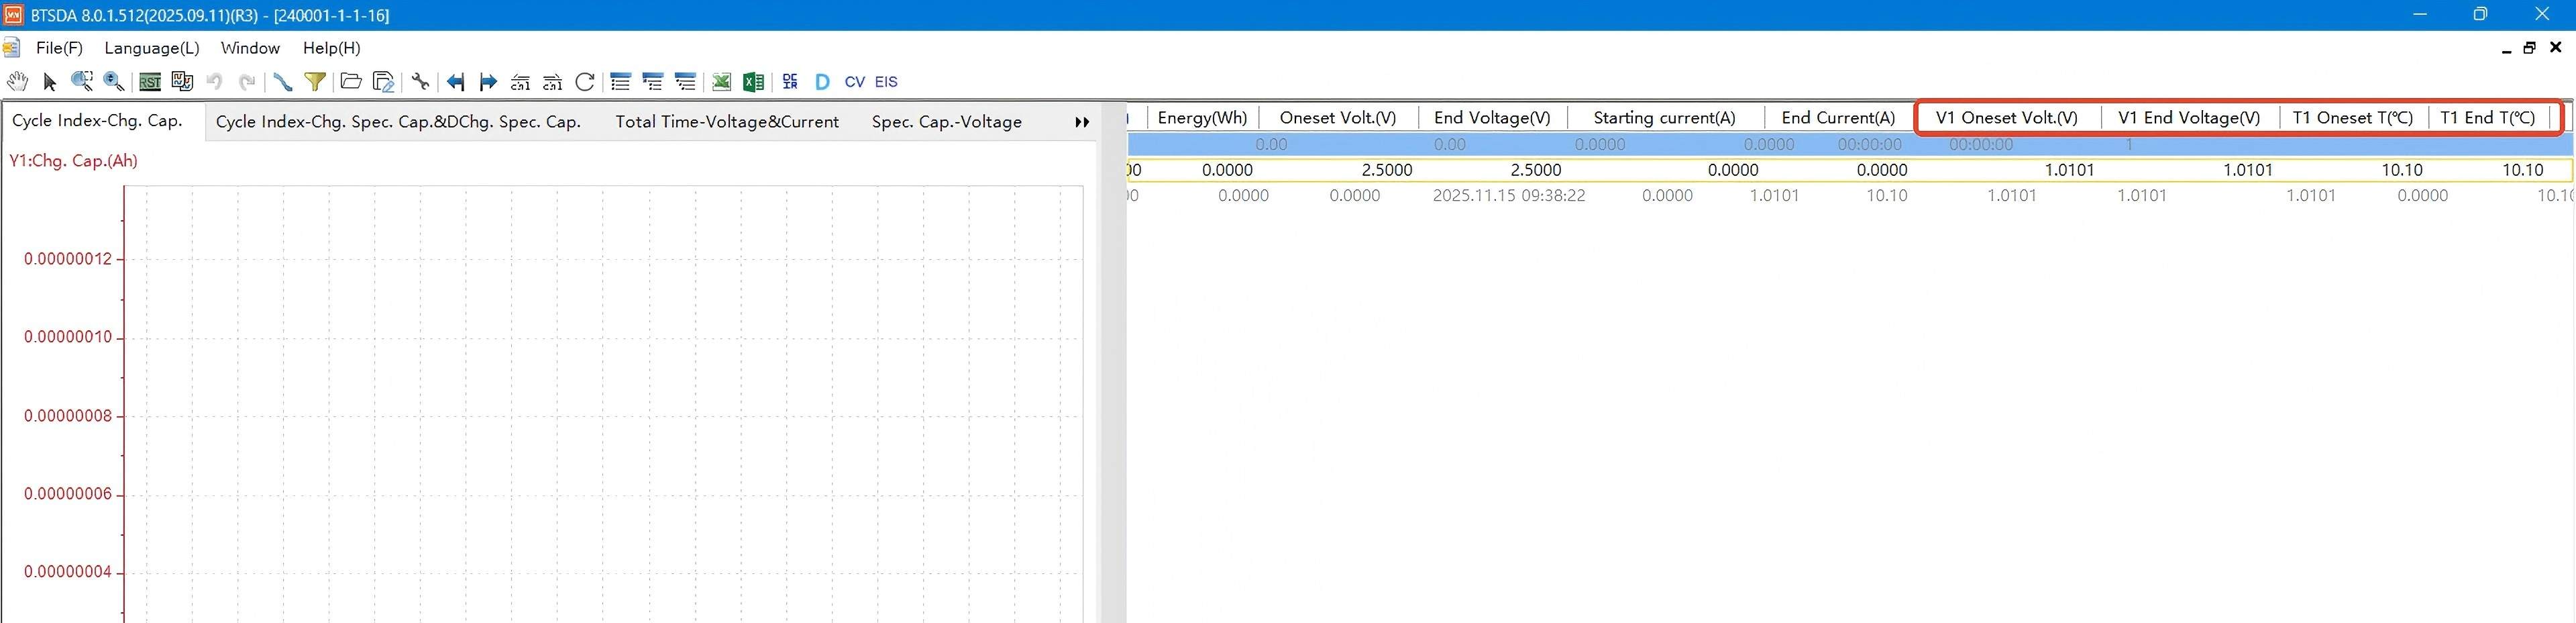2576x623 pixels.
Task: Select the arrow pointer tool
Action: (50, 82)
